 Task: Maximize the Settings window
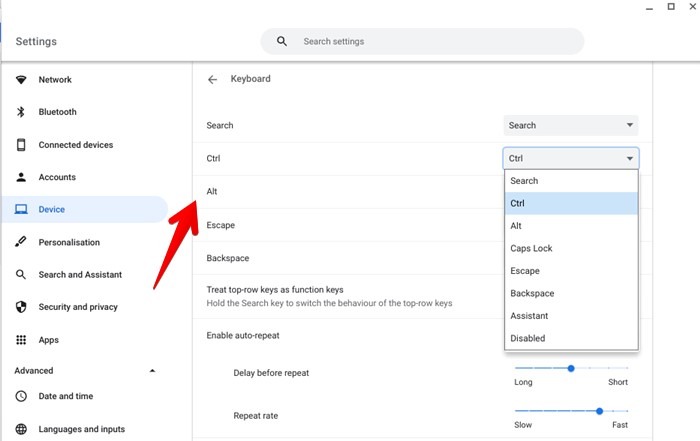(x=671, y=7)
